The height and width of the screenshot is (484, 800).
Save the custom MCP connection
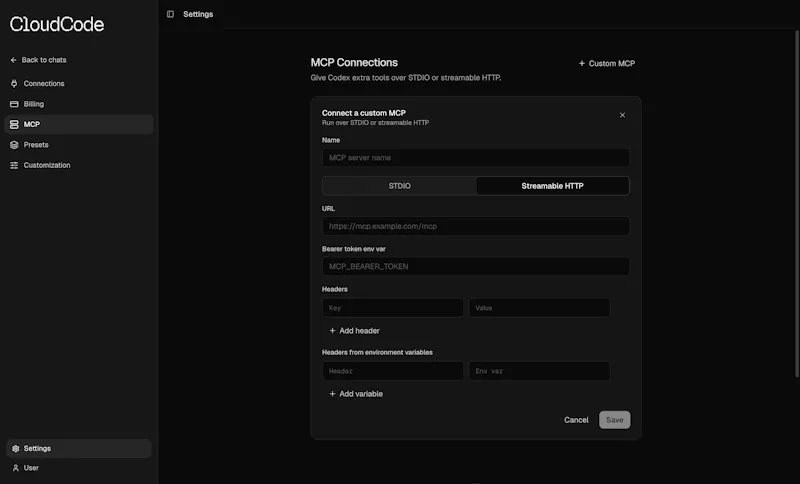click(614, 420)
